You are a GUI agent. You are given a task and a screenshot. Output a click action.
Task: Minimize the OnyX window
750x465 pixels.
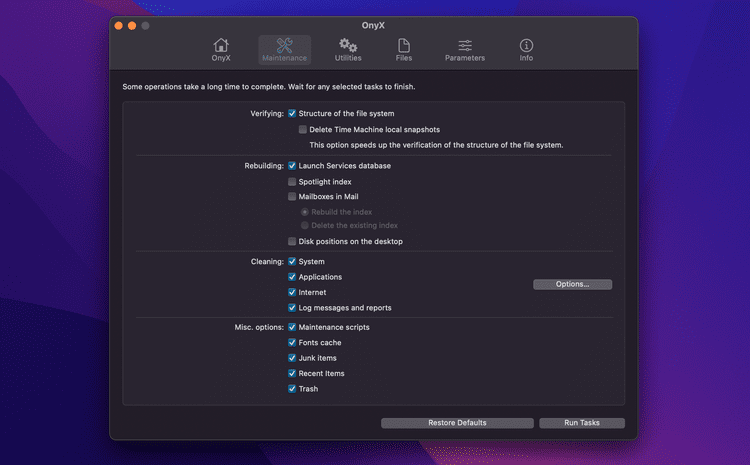tap(132, 26)
